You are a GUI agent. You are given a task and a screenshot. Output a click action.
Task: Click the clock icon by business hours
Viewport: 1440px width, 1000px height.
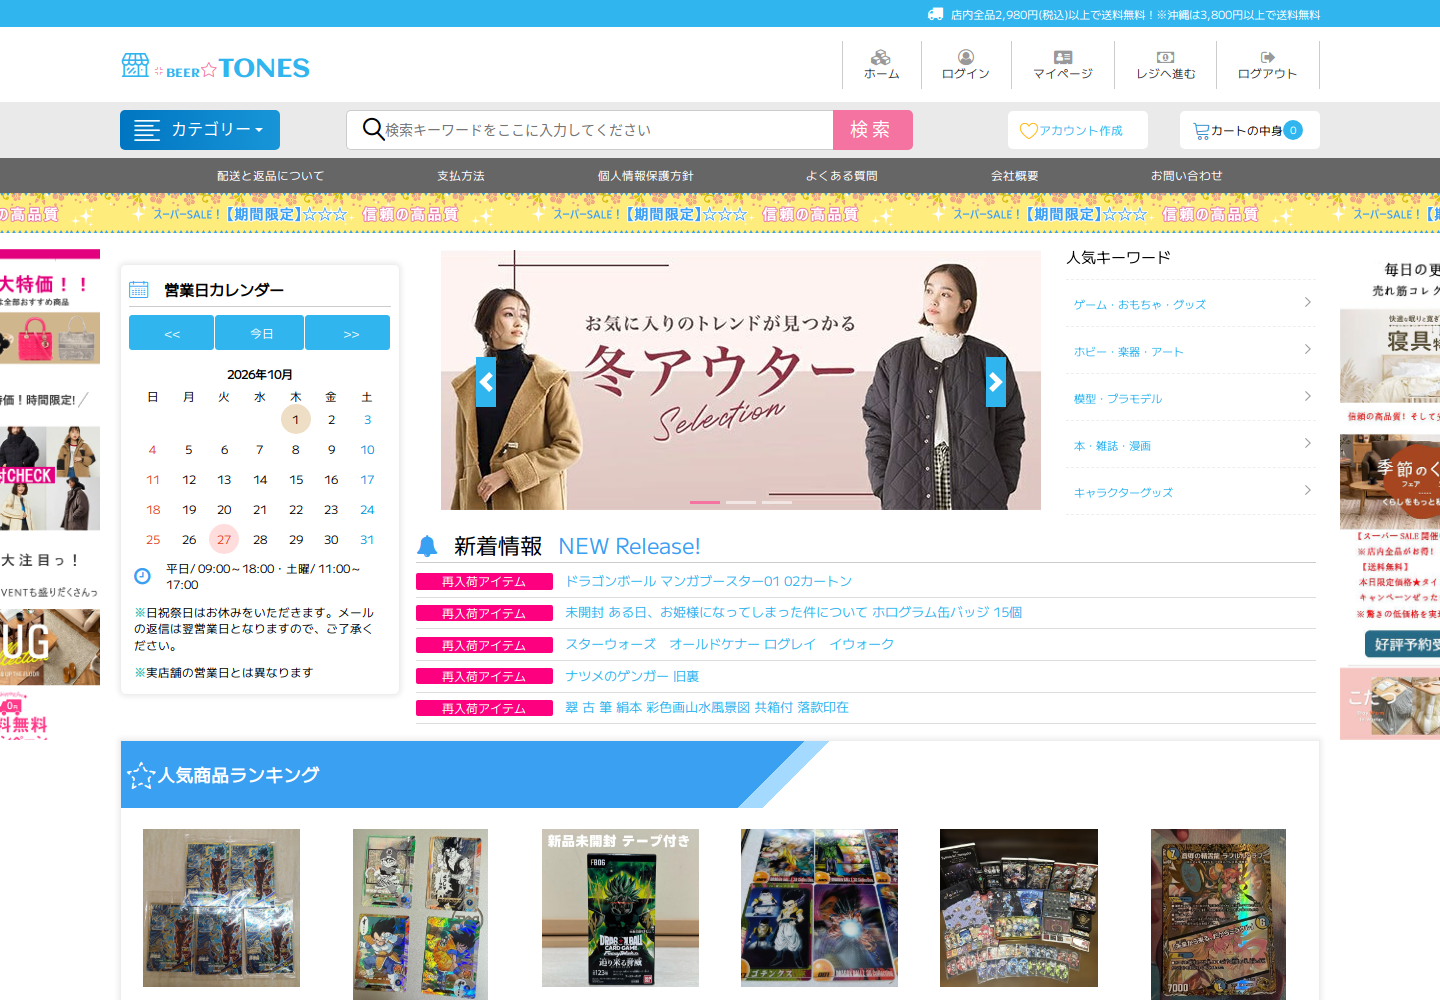click(x=143, y=576)
